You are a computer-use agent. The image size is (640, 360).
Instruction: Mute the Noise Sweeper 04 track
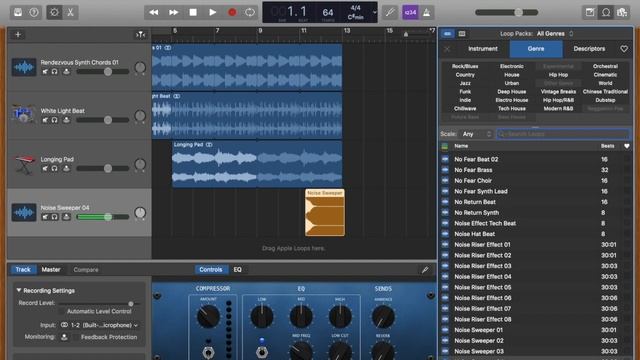[x=45, y=217]
